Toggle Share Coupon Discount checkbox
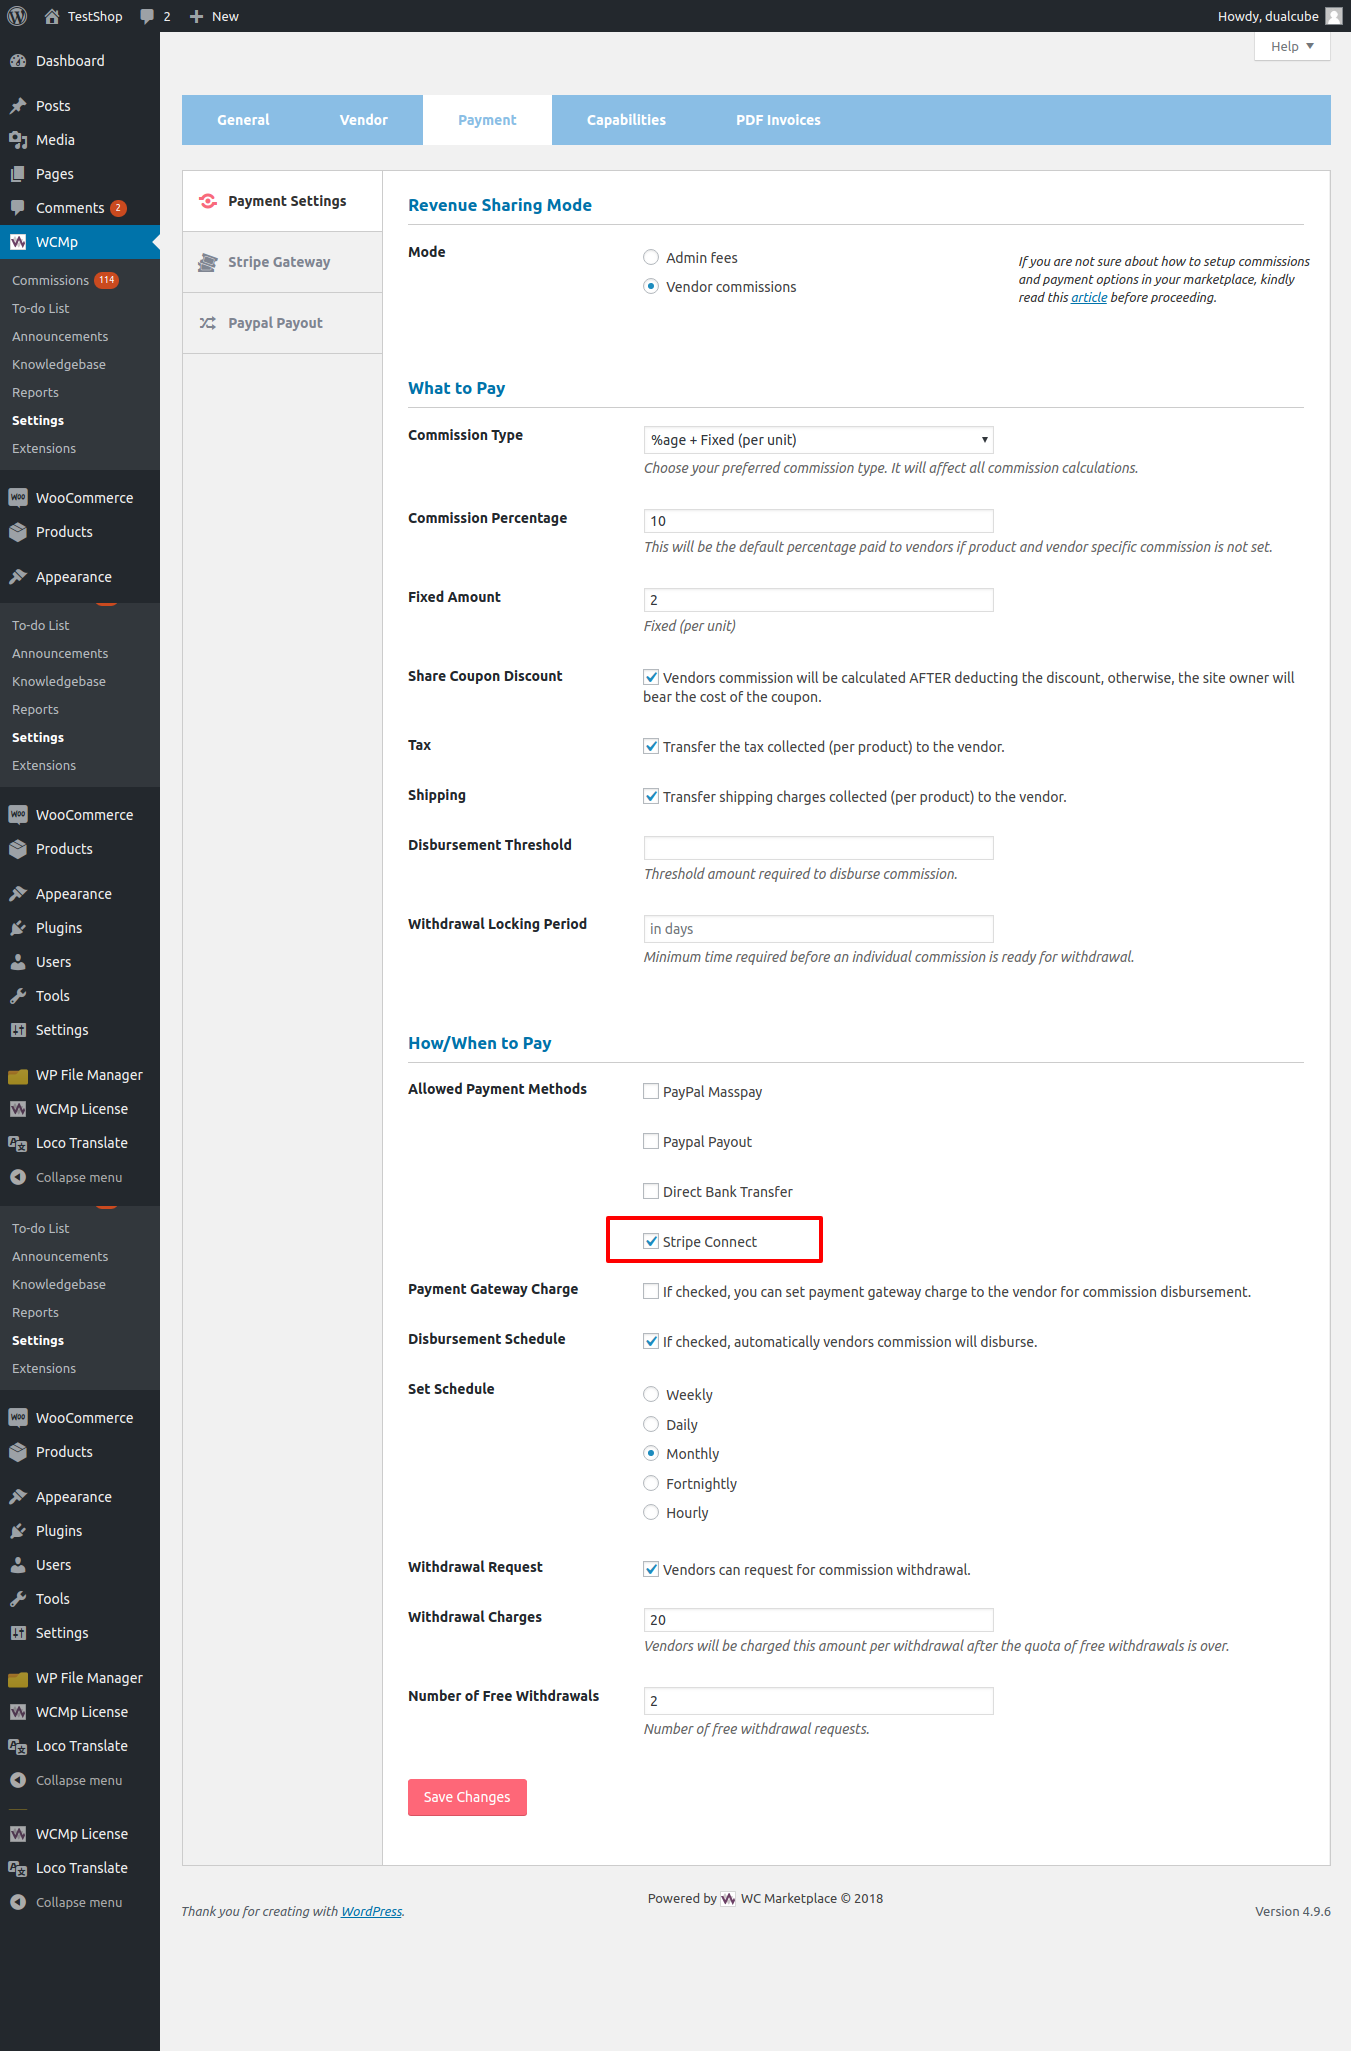 point(651,678)
